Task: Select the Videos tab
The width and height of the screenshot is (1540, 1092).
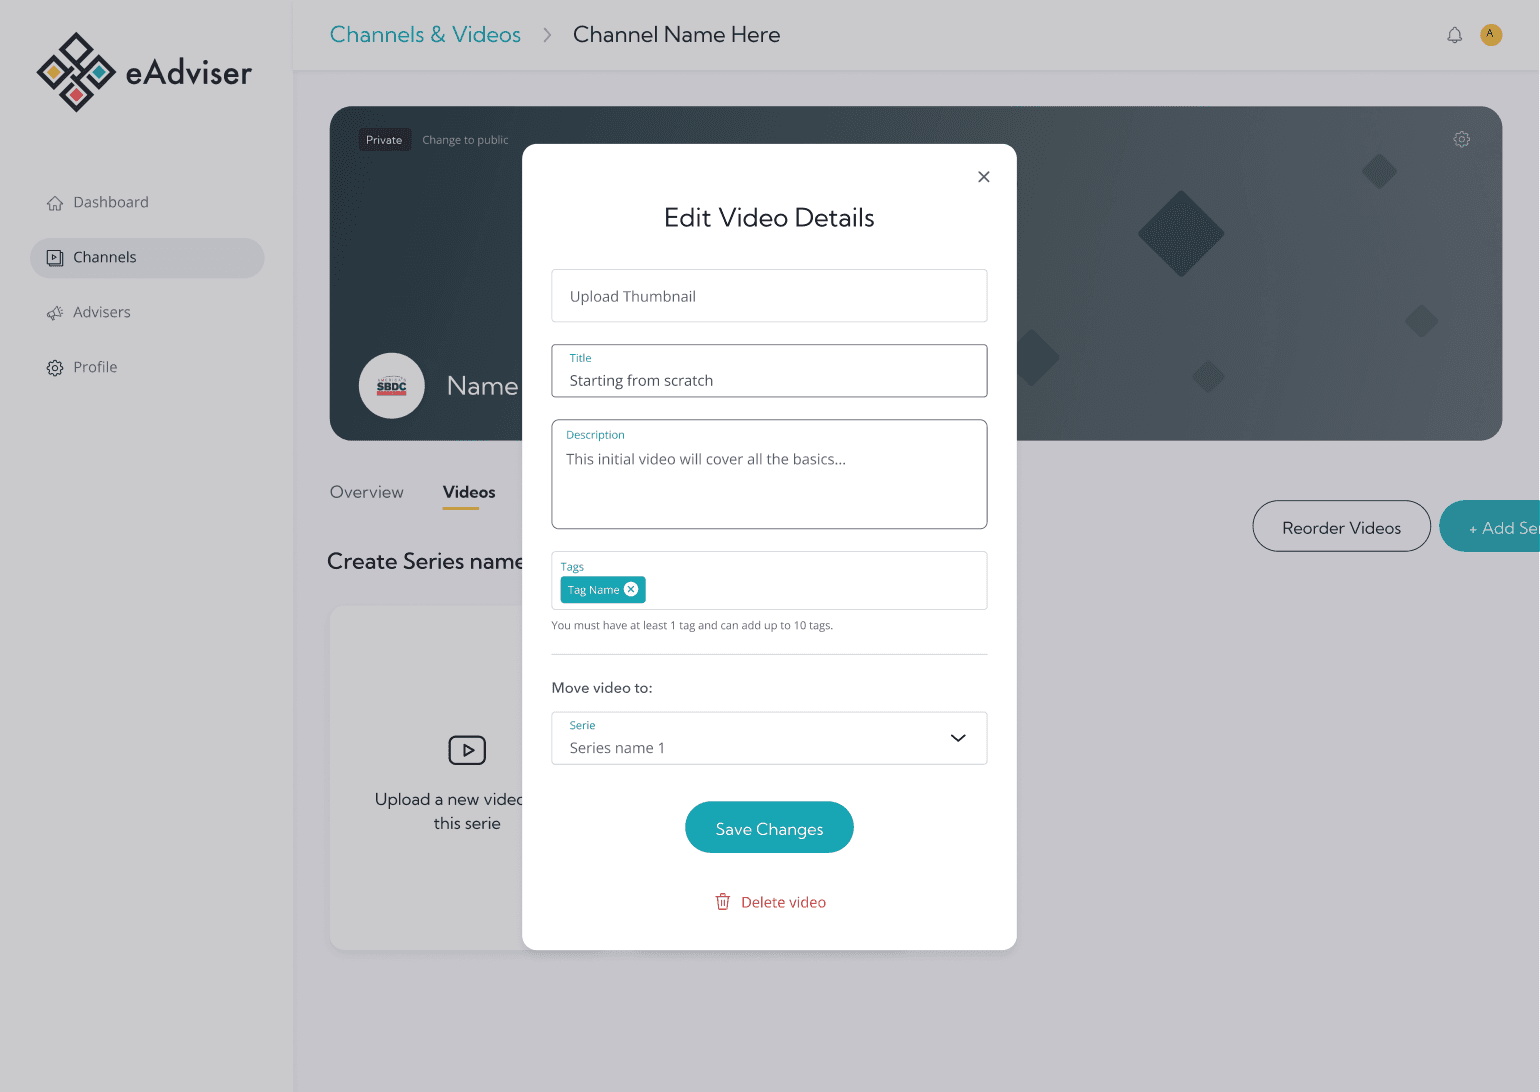Action: click(x=468, y=492)
